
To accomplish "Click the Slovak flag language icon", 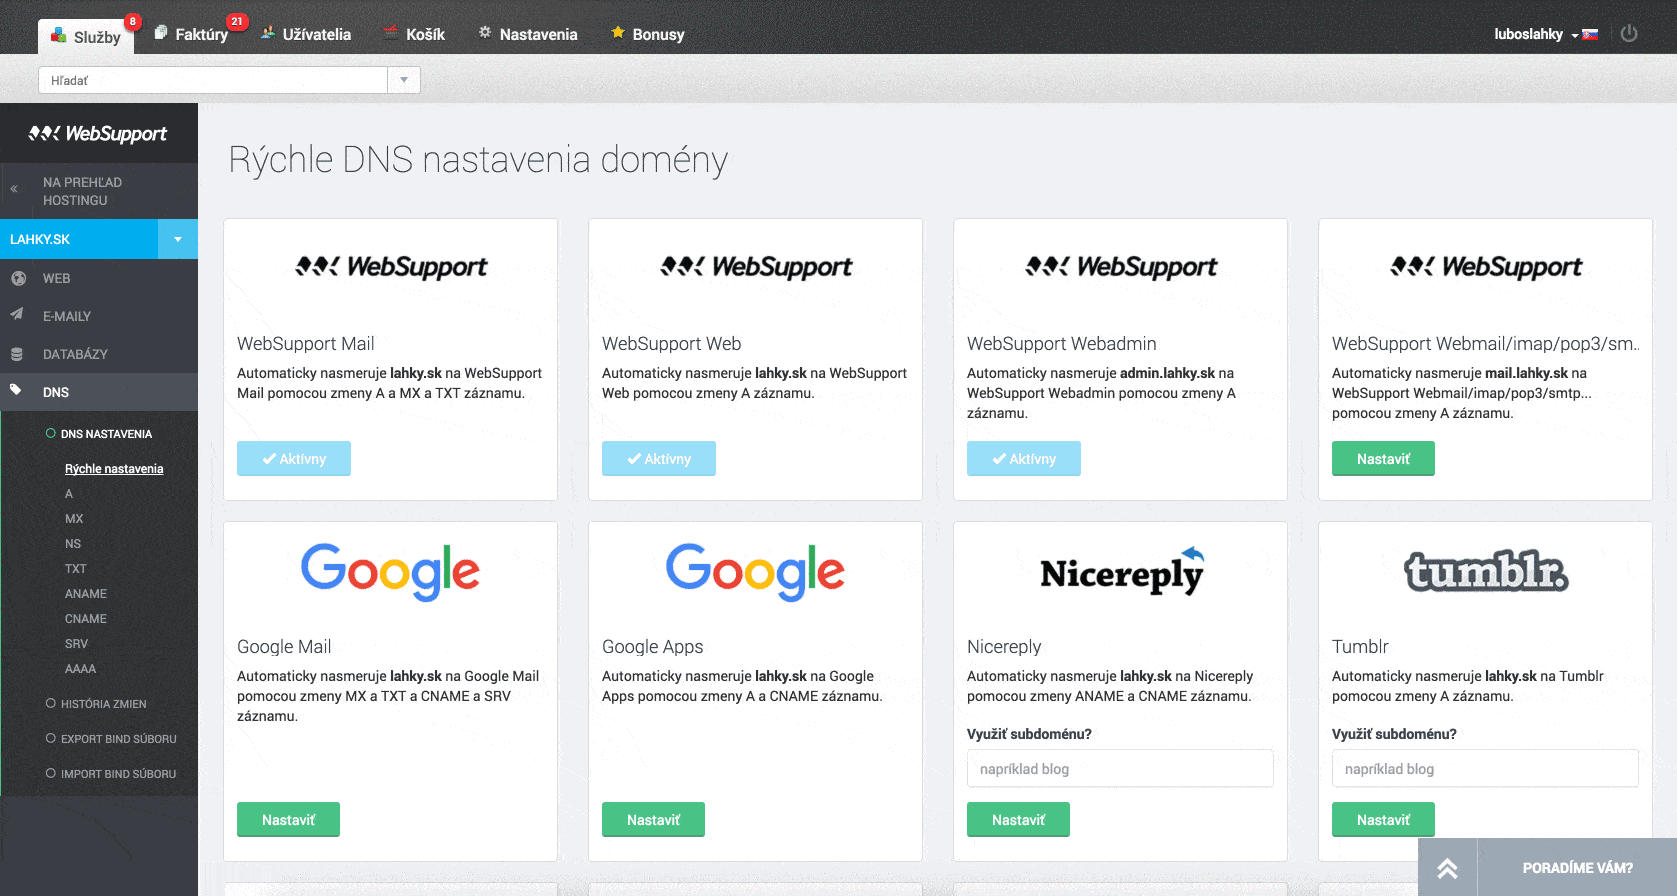I will pos(1590,35).
